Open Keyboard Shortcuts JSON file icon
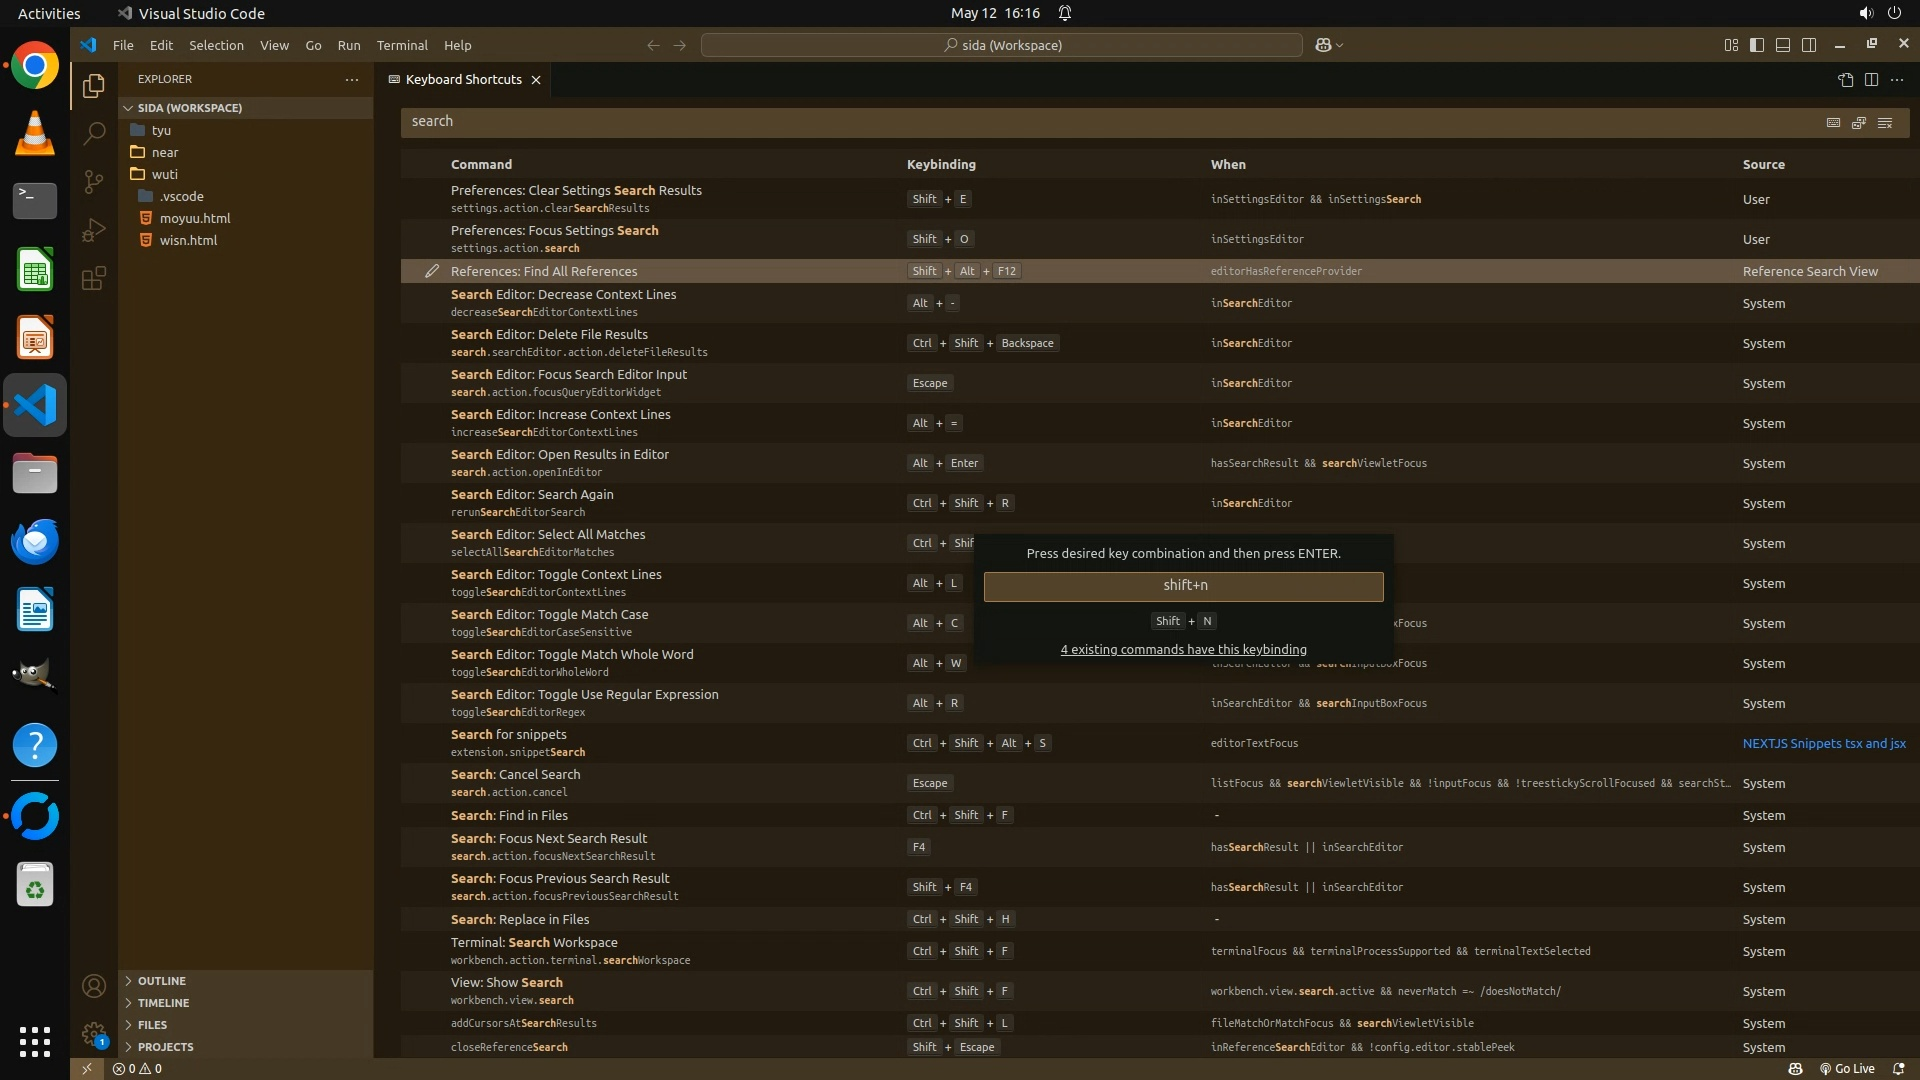 [1846, 79]
